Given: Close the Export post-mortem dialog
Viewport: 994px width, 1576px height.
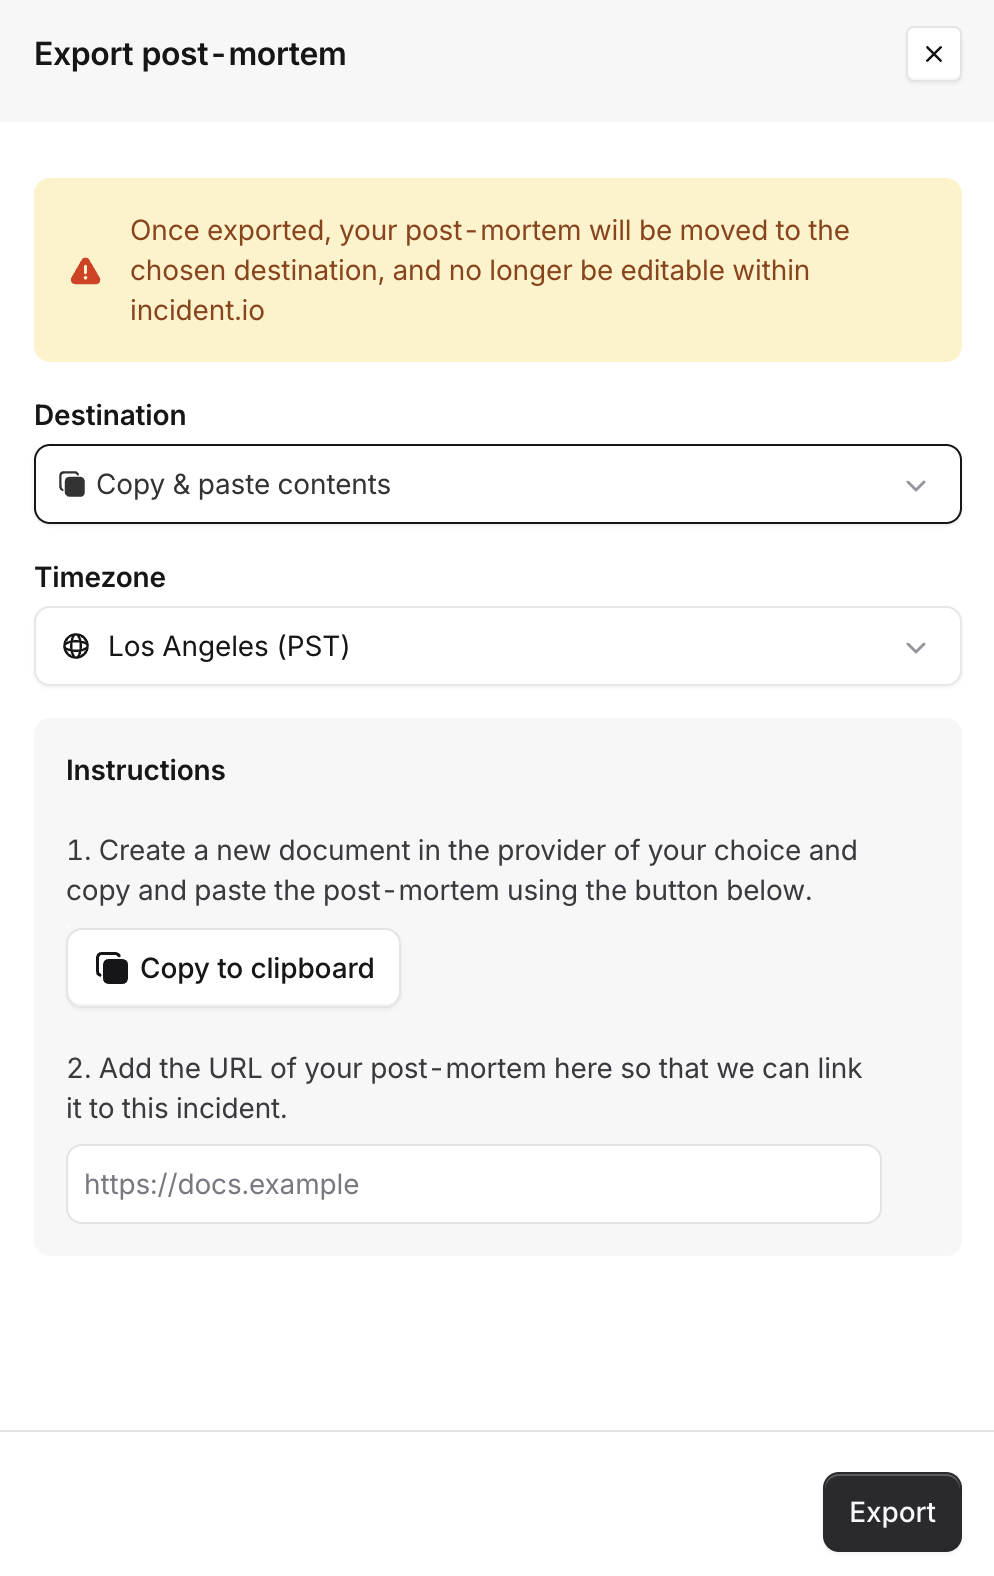Looking at the screenshot, I should click(x=933, y=54).
